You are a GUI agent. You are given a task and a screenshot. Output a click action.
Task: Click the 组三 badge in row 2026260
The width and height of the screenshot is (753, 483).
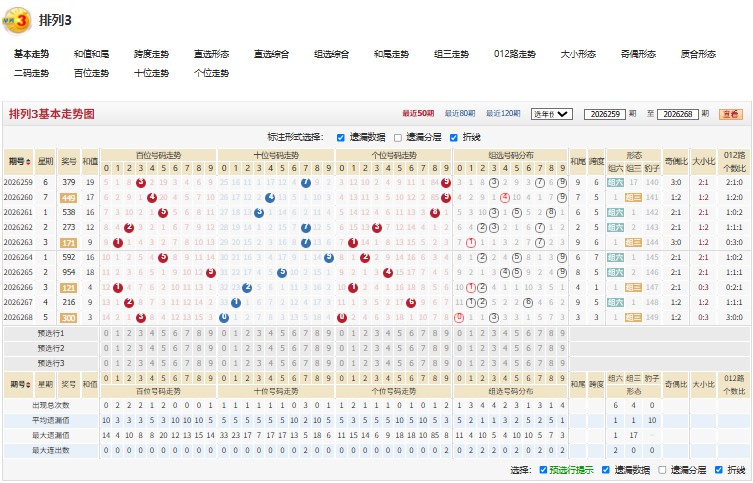pos(633,197)
